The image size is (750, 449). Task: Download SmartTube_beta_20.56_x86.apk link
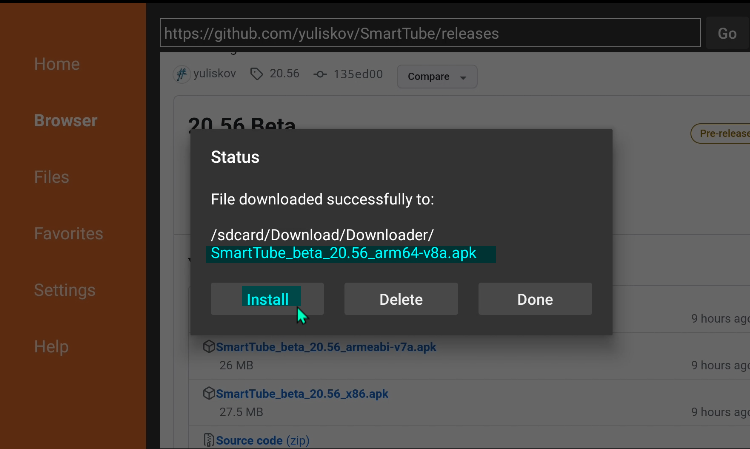302,394
